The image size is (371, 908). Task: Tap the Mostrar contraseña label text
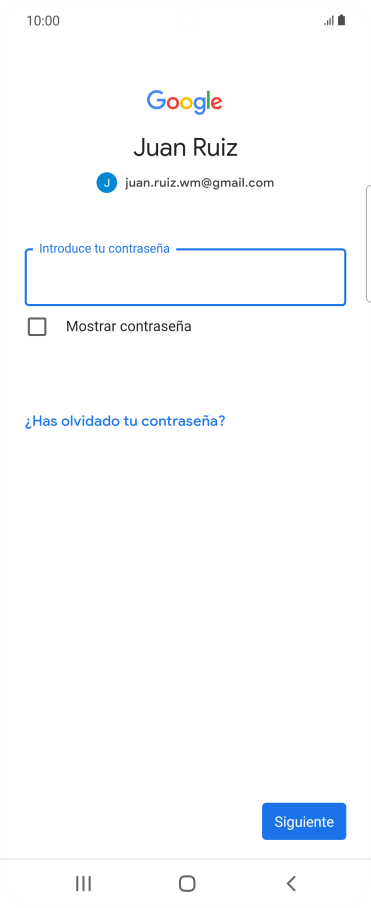click(128, 327)
